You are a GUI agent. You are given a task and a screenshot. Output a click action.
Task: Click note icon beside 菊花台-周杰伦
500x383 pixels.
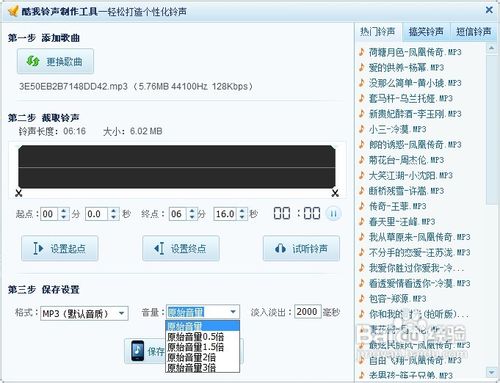pos(361,160)
